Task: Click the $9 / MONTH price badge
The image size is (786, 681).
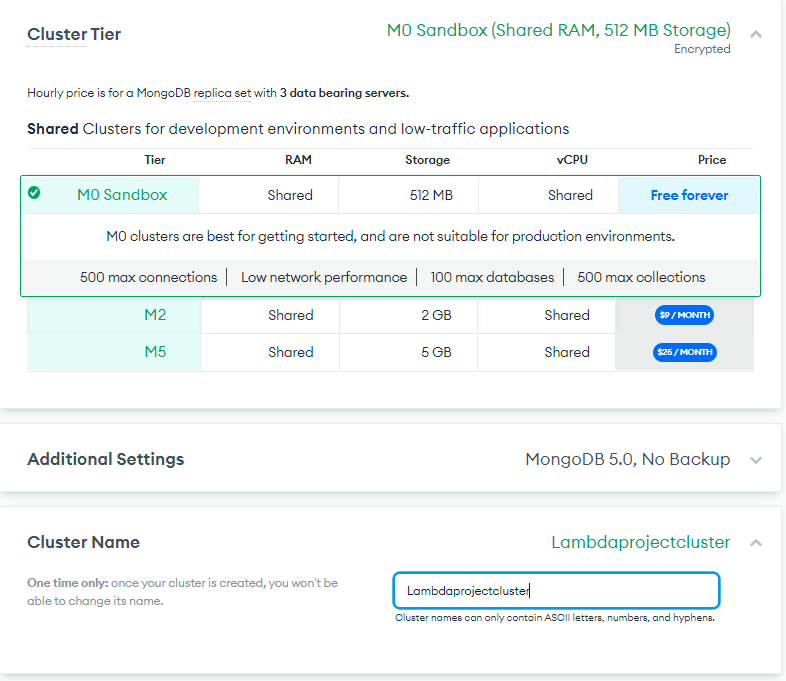Action: pyautogui.click(x=684, y=315)
